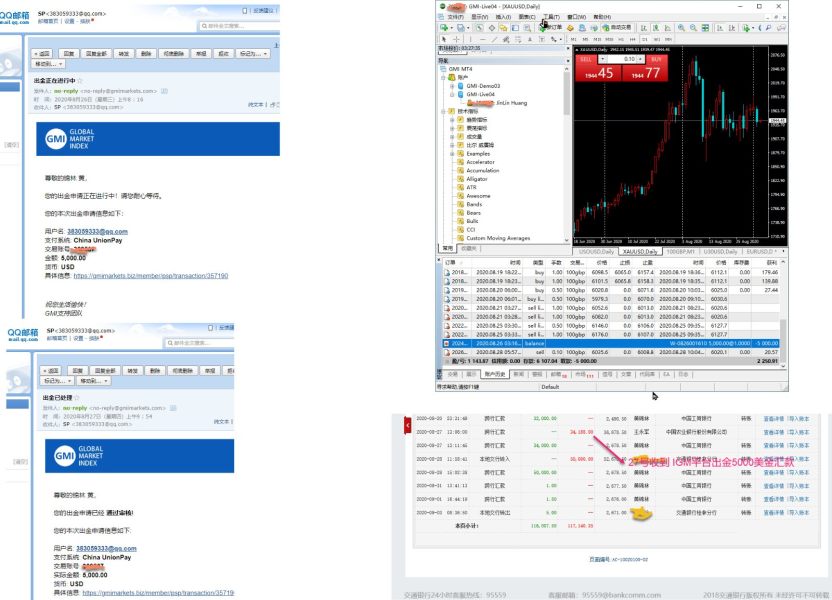Viewport: 832px width, 600px height.
Task: Collapse the 技术指标 tree node
Action: click(443, 111)
